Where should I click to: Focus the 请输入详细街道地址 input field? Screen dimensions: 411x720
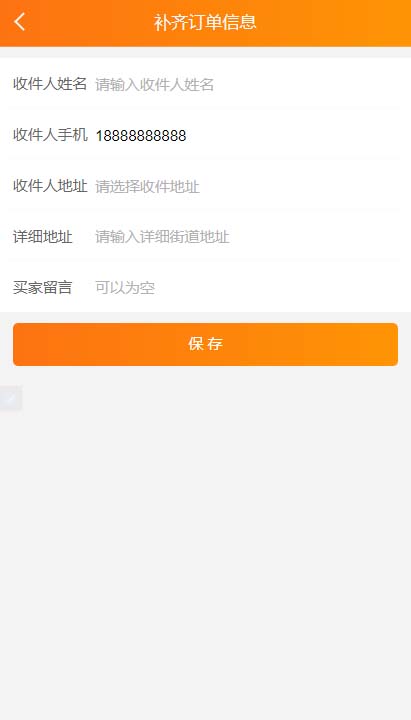point(246,237)
